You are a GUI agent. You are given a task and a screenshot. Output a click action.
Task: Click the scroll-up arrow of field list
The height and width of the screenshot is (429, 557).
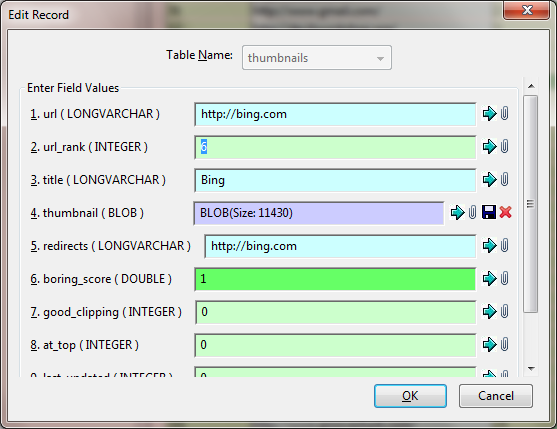coord(531,86)
